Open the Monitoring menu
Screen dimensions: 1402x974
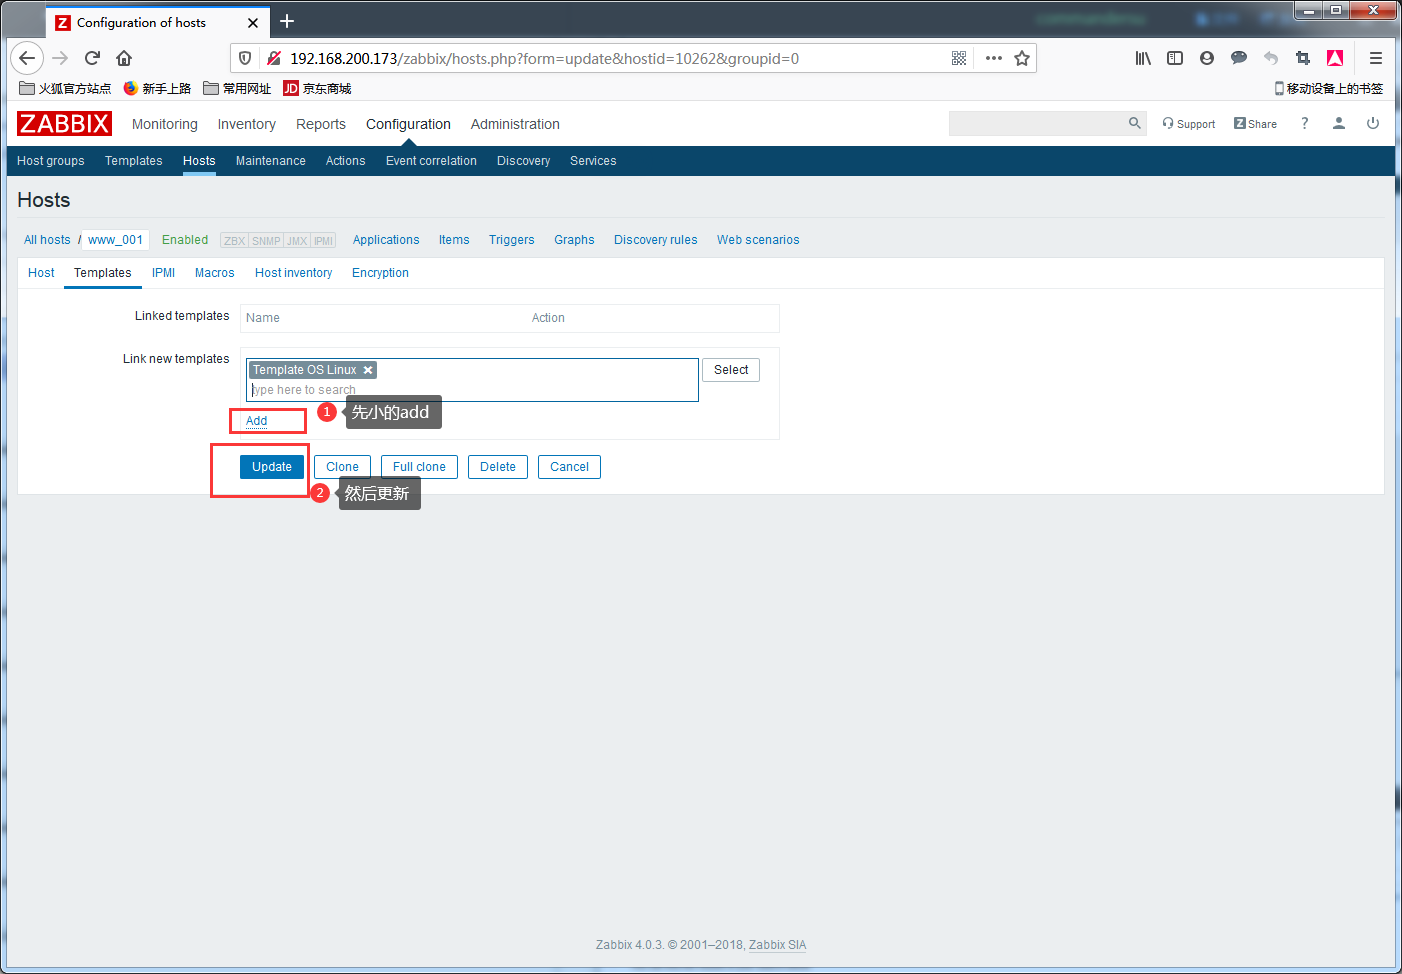click(x=165, y=124)
